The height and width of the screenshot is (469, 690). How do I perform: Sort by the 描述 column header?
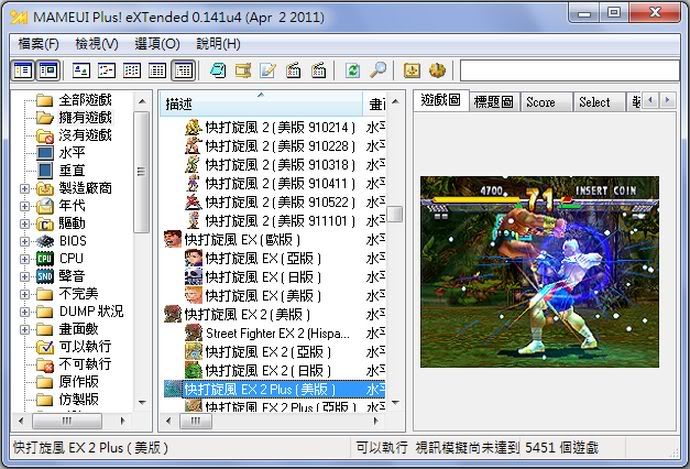click(261, 104)
